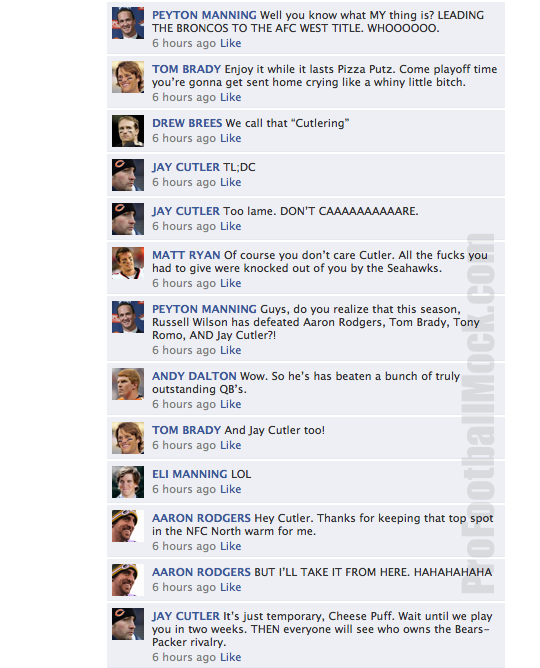Click Matt Ryan's profile thumbnail
The height and width of the screenshot is (668, 540).
pyautogui.click(x=128, y=263)
